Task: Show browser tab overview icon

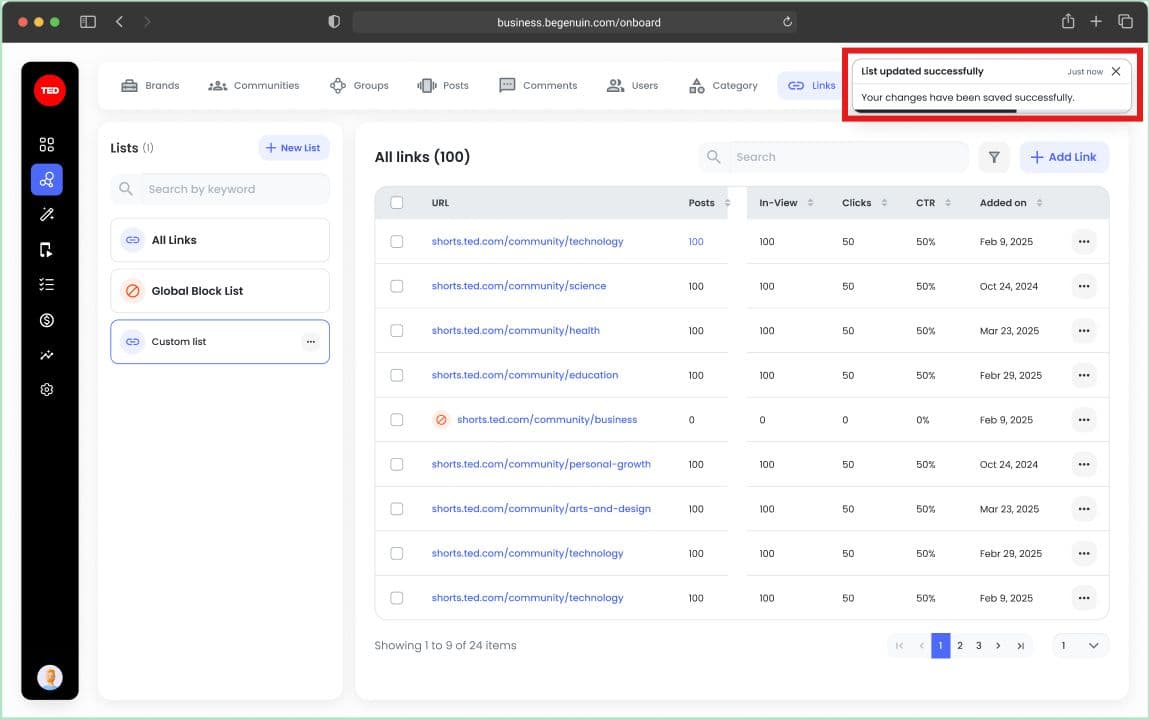Action: 1125,21
